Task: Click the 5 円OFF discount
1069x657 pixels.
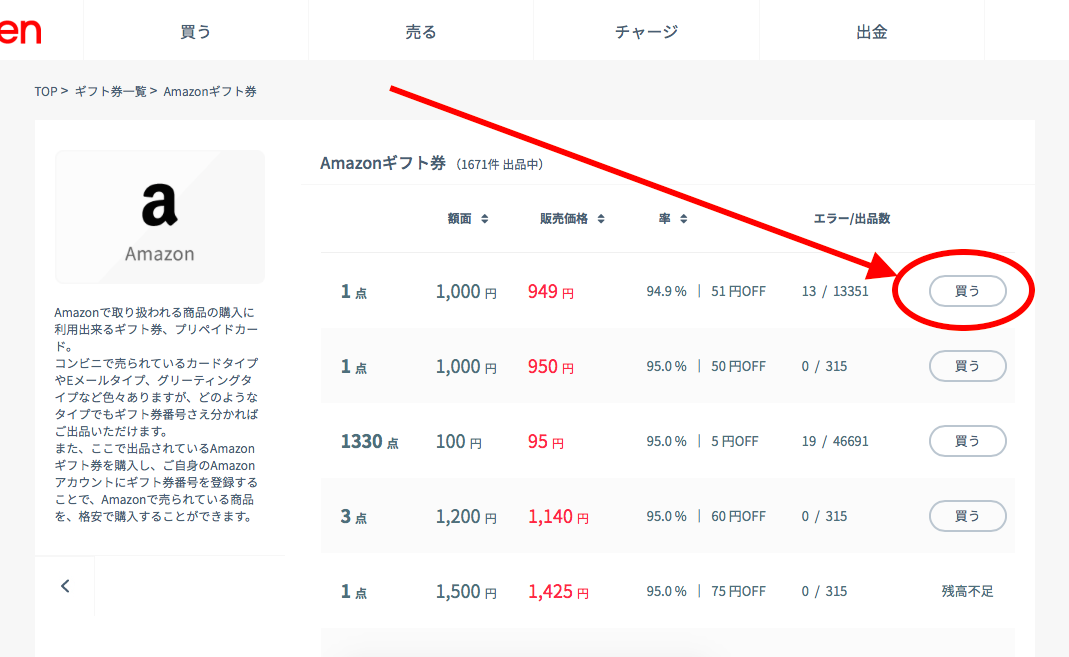Action: point(735,441)
